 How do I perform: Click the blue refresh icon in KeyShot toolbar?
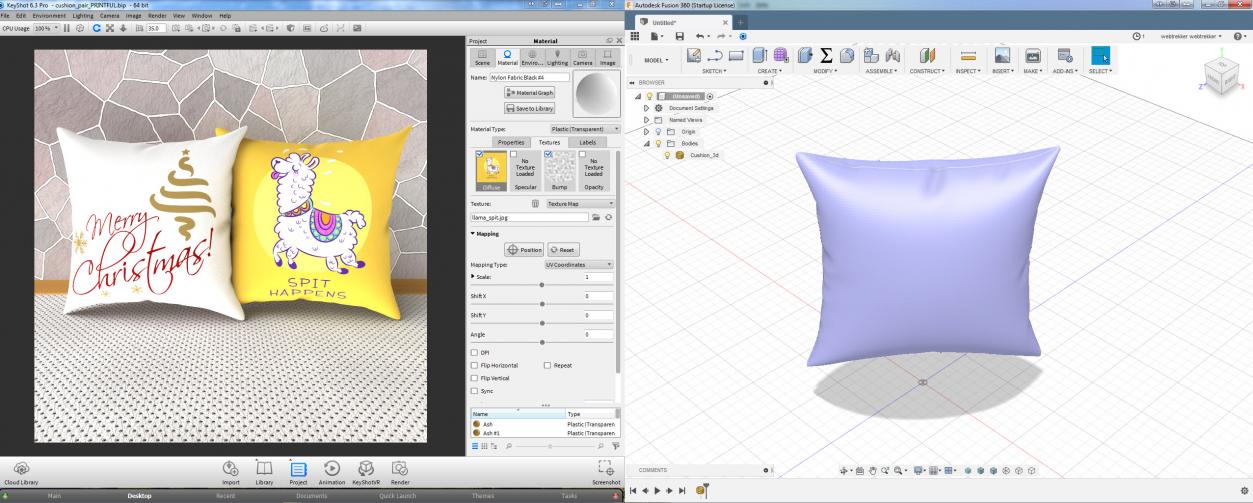coord(97,28)
